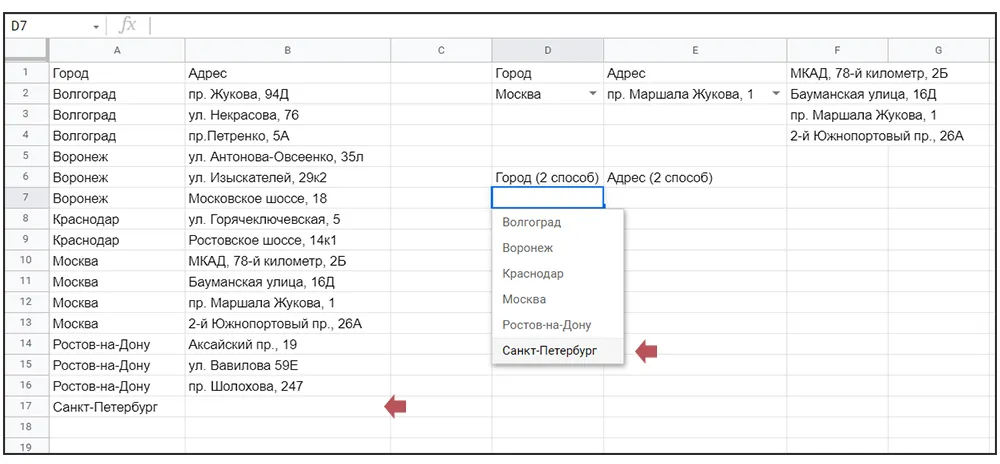Image resolution: width=1000 pixels, height=464 pixels.
Task: Select column B header
Action: (287, 51)
